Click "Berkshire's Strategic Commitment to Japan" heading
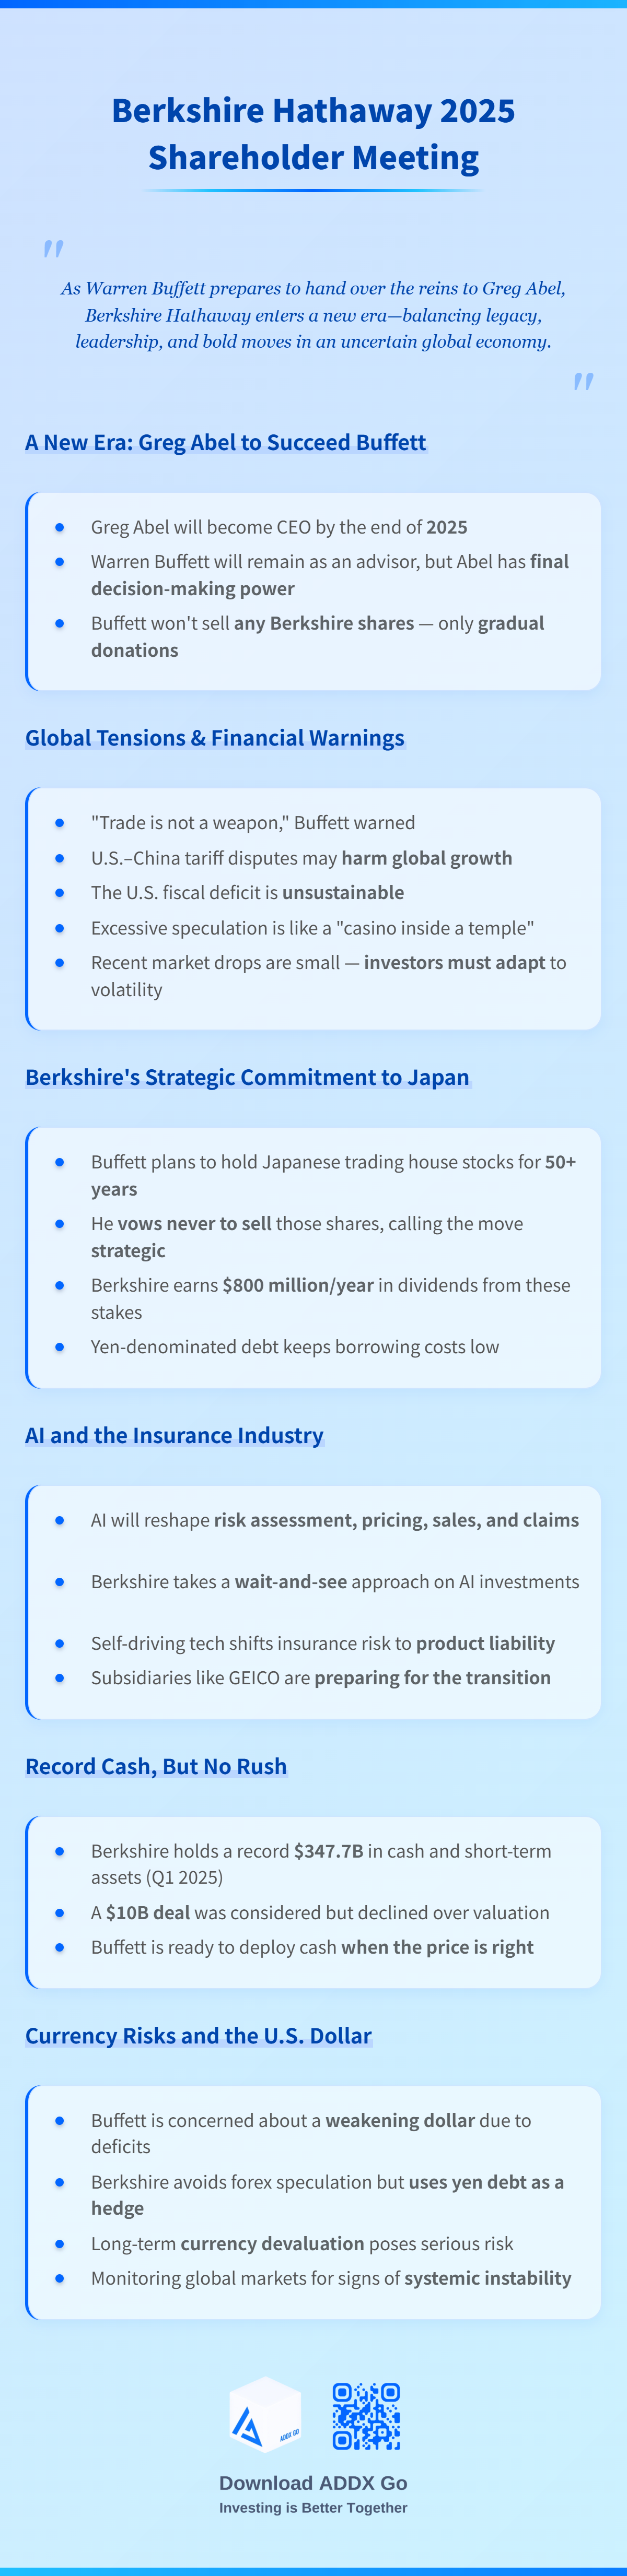 click(x=247, y=1077)
